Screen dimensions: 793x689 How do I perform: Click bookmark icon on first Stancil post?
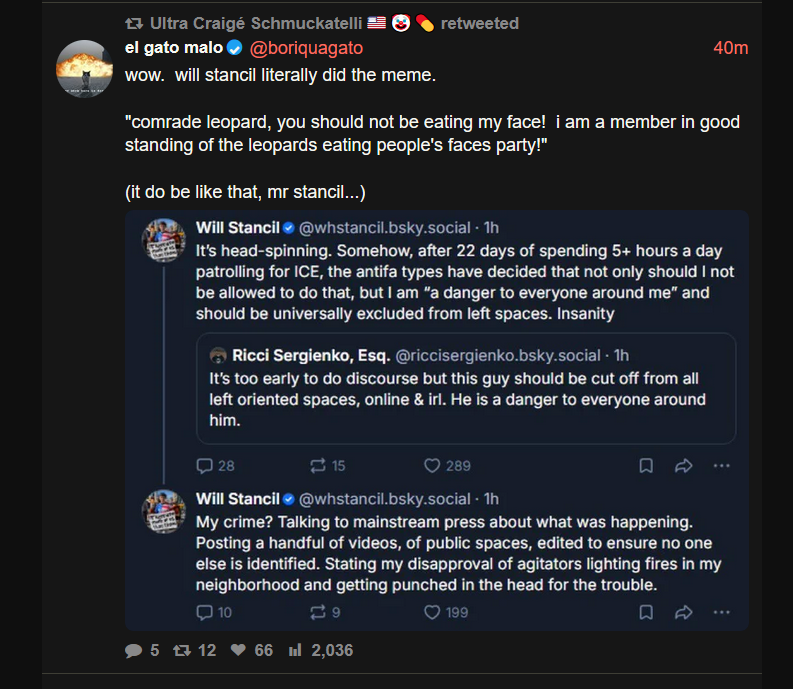tap(646, 465)
